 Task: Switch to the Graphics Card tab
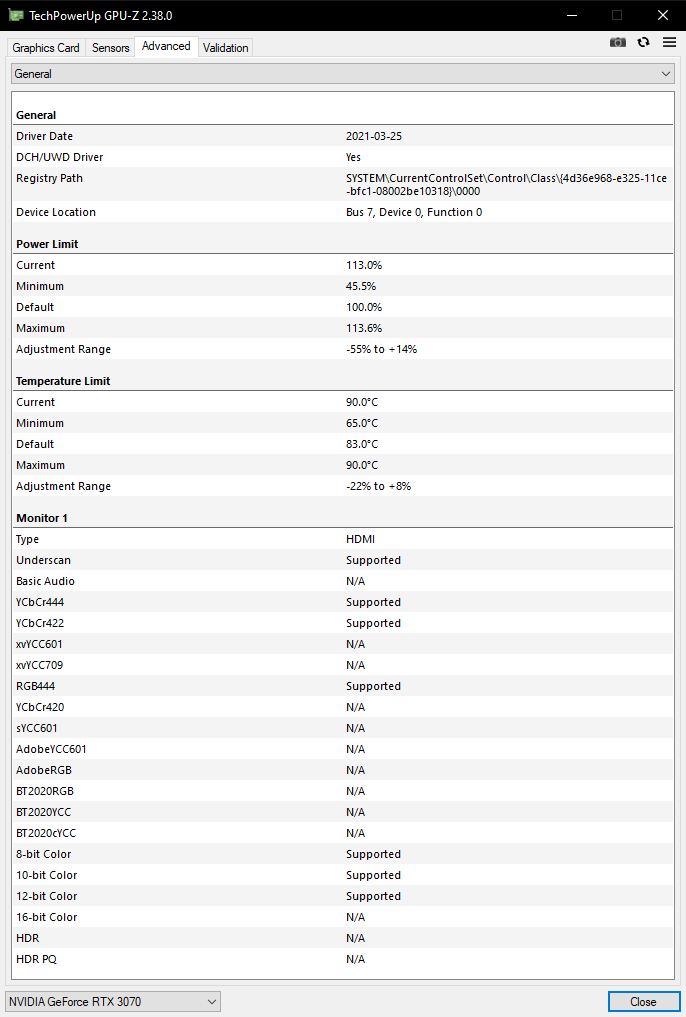click(46, 48)
